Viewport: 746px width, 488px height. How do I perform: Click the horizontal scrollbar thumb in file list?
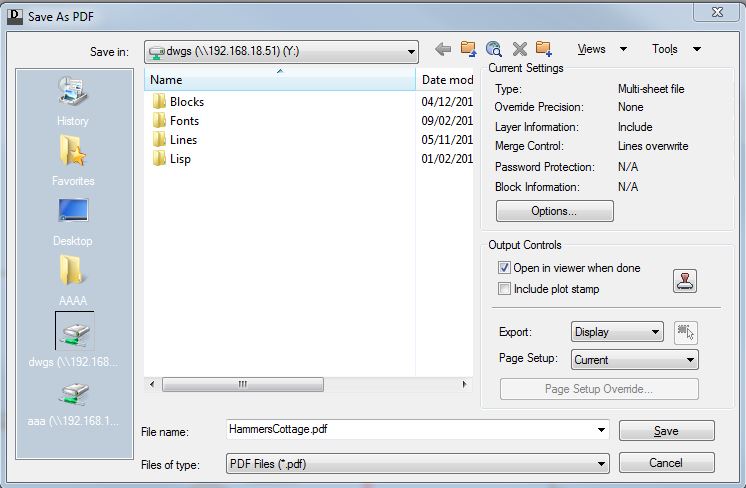243,384
